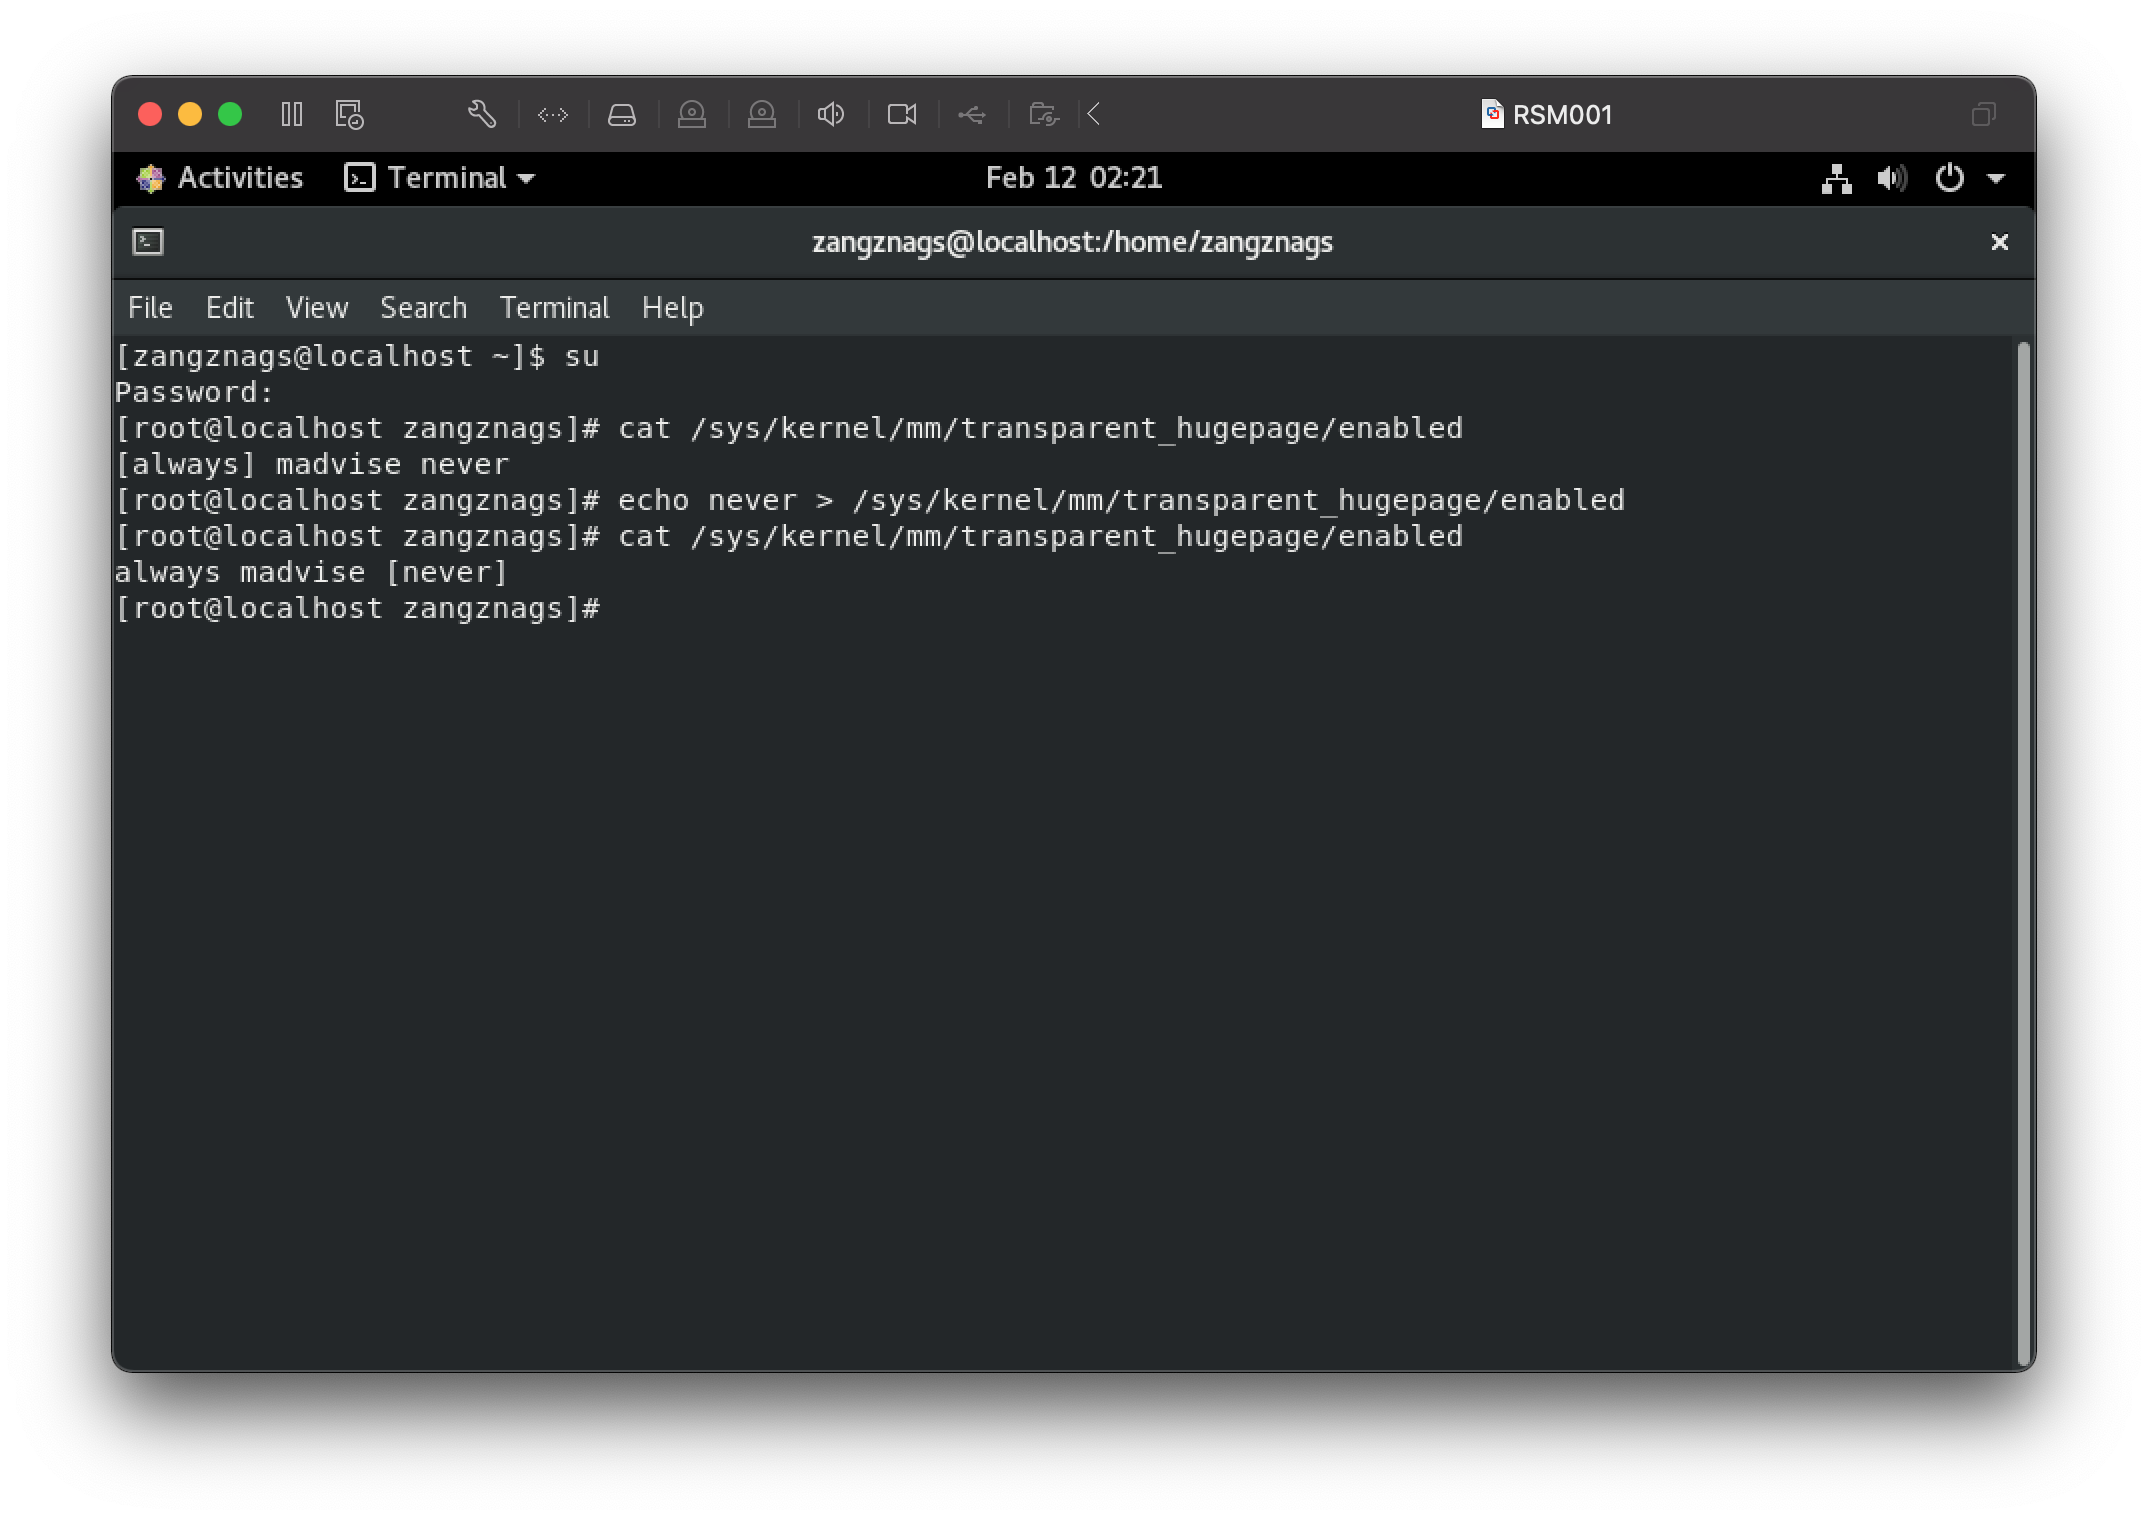Open the VM snapshot icon
The height and width of the screenshot is (1520, 2148).
[349, 115]
